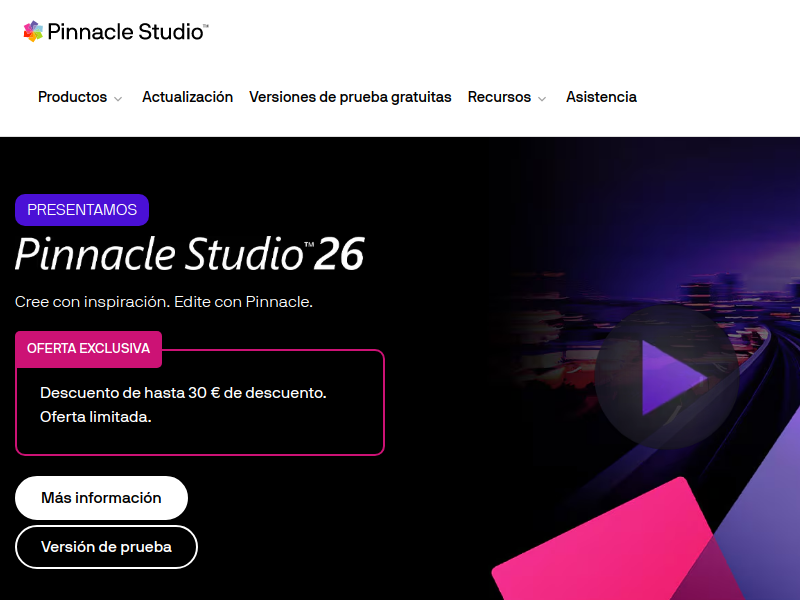
Task: Expand the chevron beside Recursos
Action: pyautogui.click(x=542, y=98)
